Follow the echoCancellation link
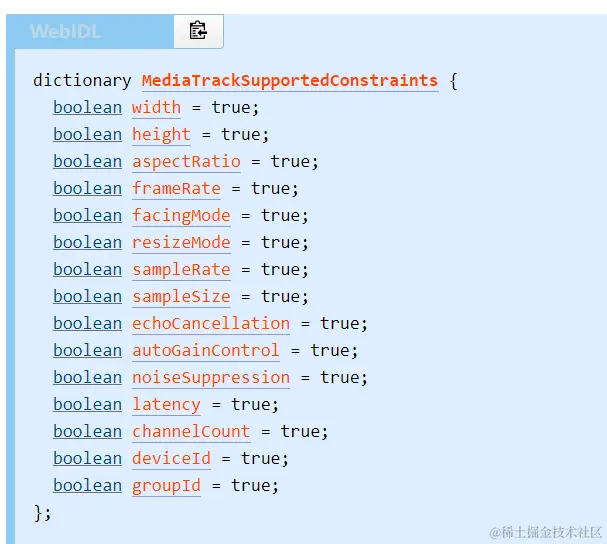The width and height of the screenshot is (607, 544). point(211,324)
